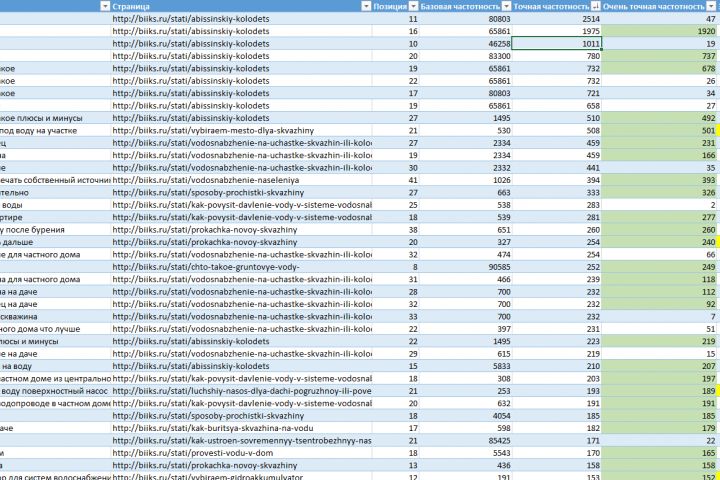720x480 pixels.
Task: Select the kak-buritsya-skvazhina-na-vodu URL cell
Action: pyautogui.click(x=242, y=428)
